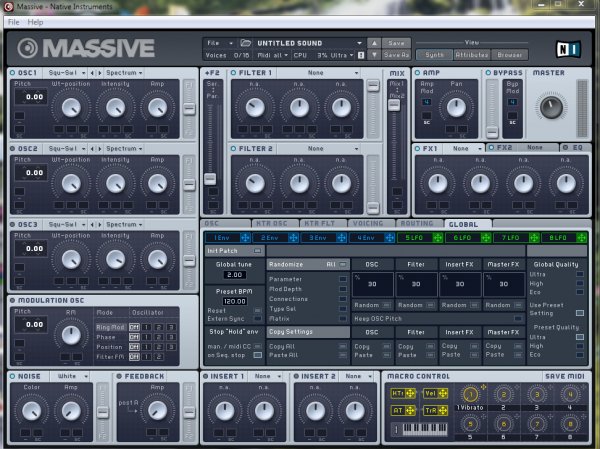The image size is (600, 449).
Task: Open the OSC1 Squ-Sw I wavetable dropdown
Action: [67, 73]
